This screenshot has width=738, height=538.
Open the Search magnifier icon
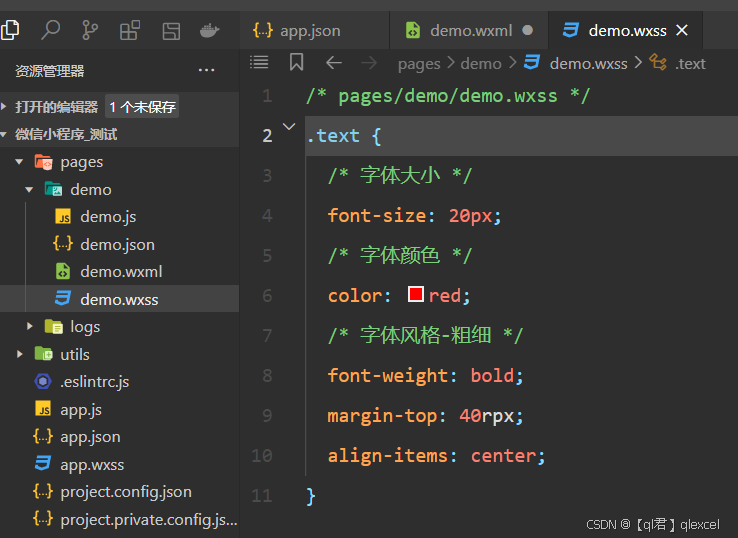tap(50, 30)
